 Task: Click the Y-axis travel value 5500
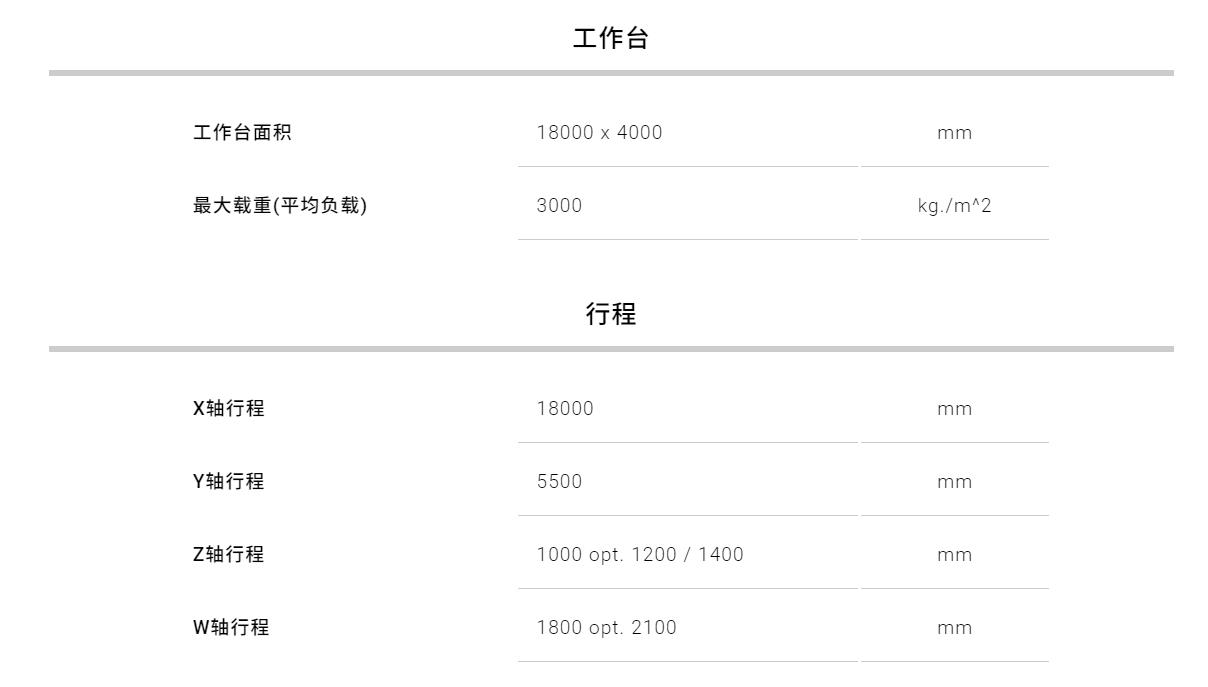tap(559, 481)
